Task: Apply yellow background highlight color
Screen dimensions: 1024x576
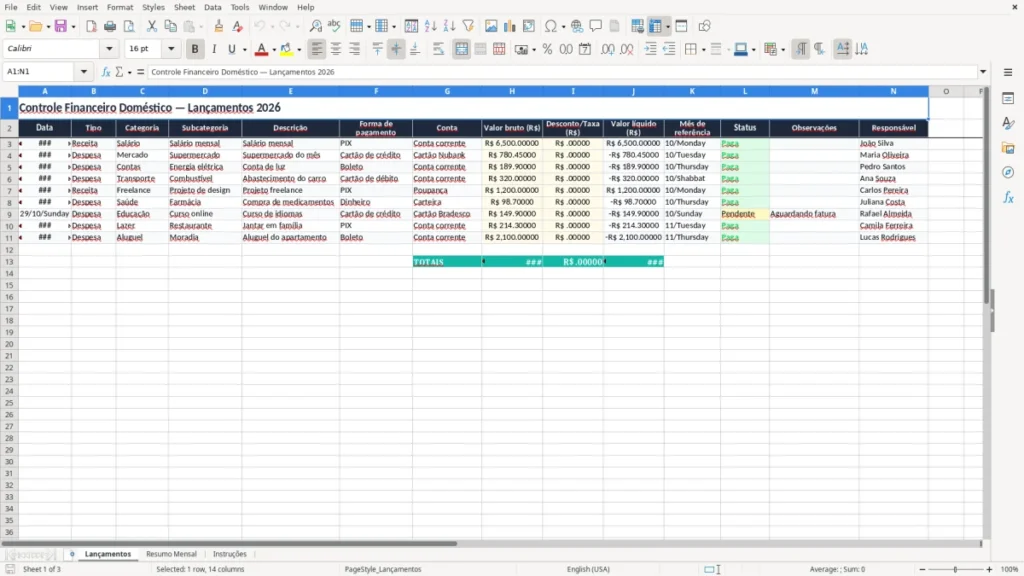Action: [x=287, y=49]
